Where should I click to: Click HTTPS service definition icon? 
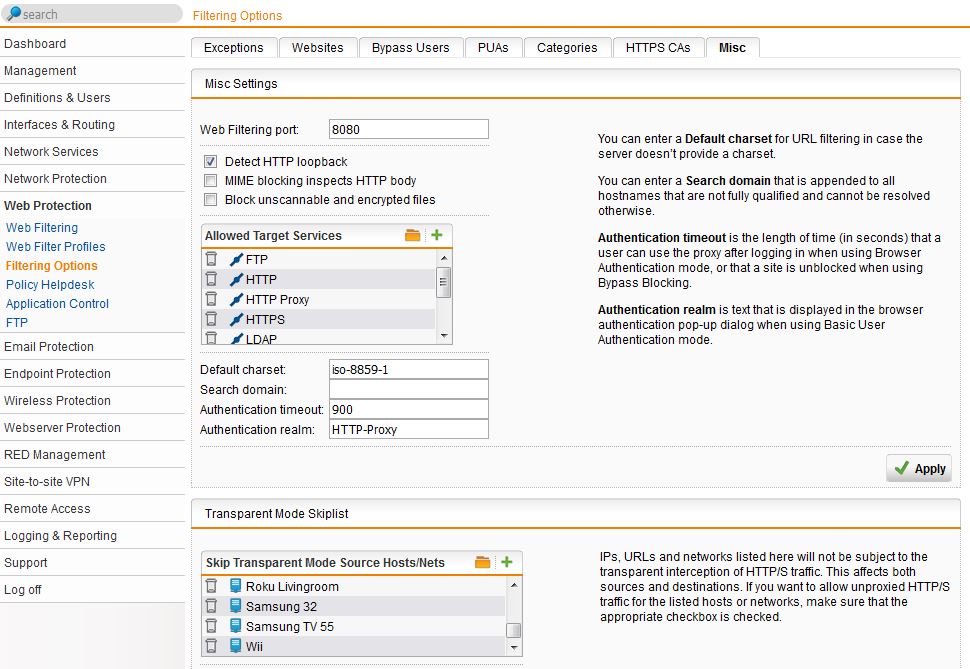point(236,319)
